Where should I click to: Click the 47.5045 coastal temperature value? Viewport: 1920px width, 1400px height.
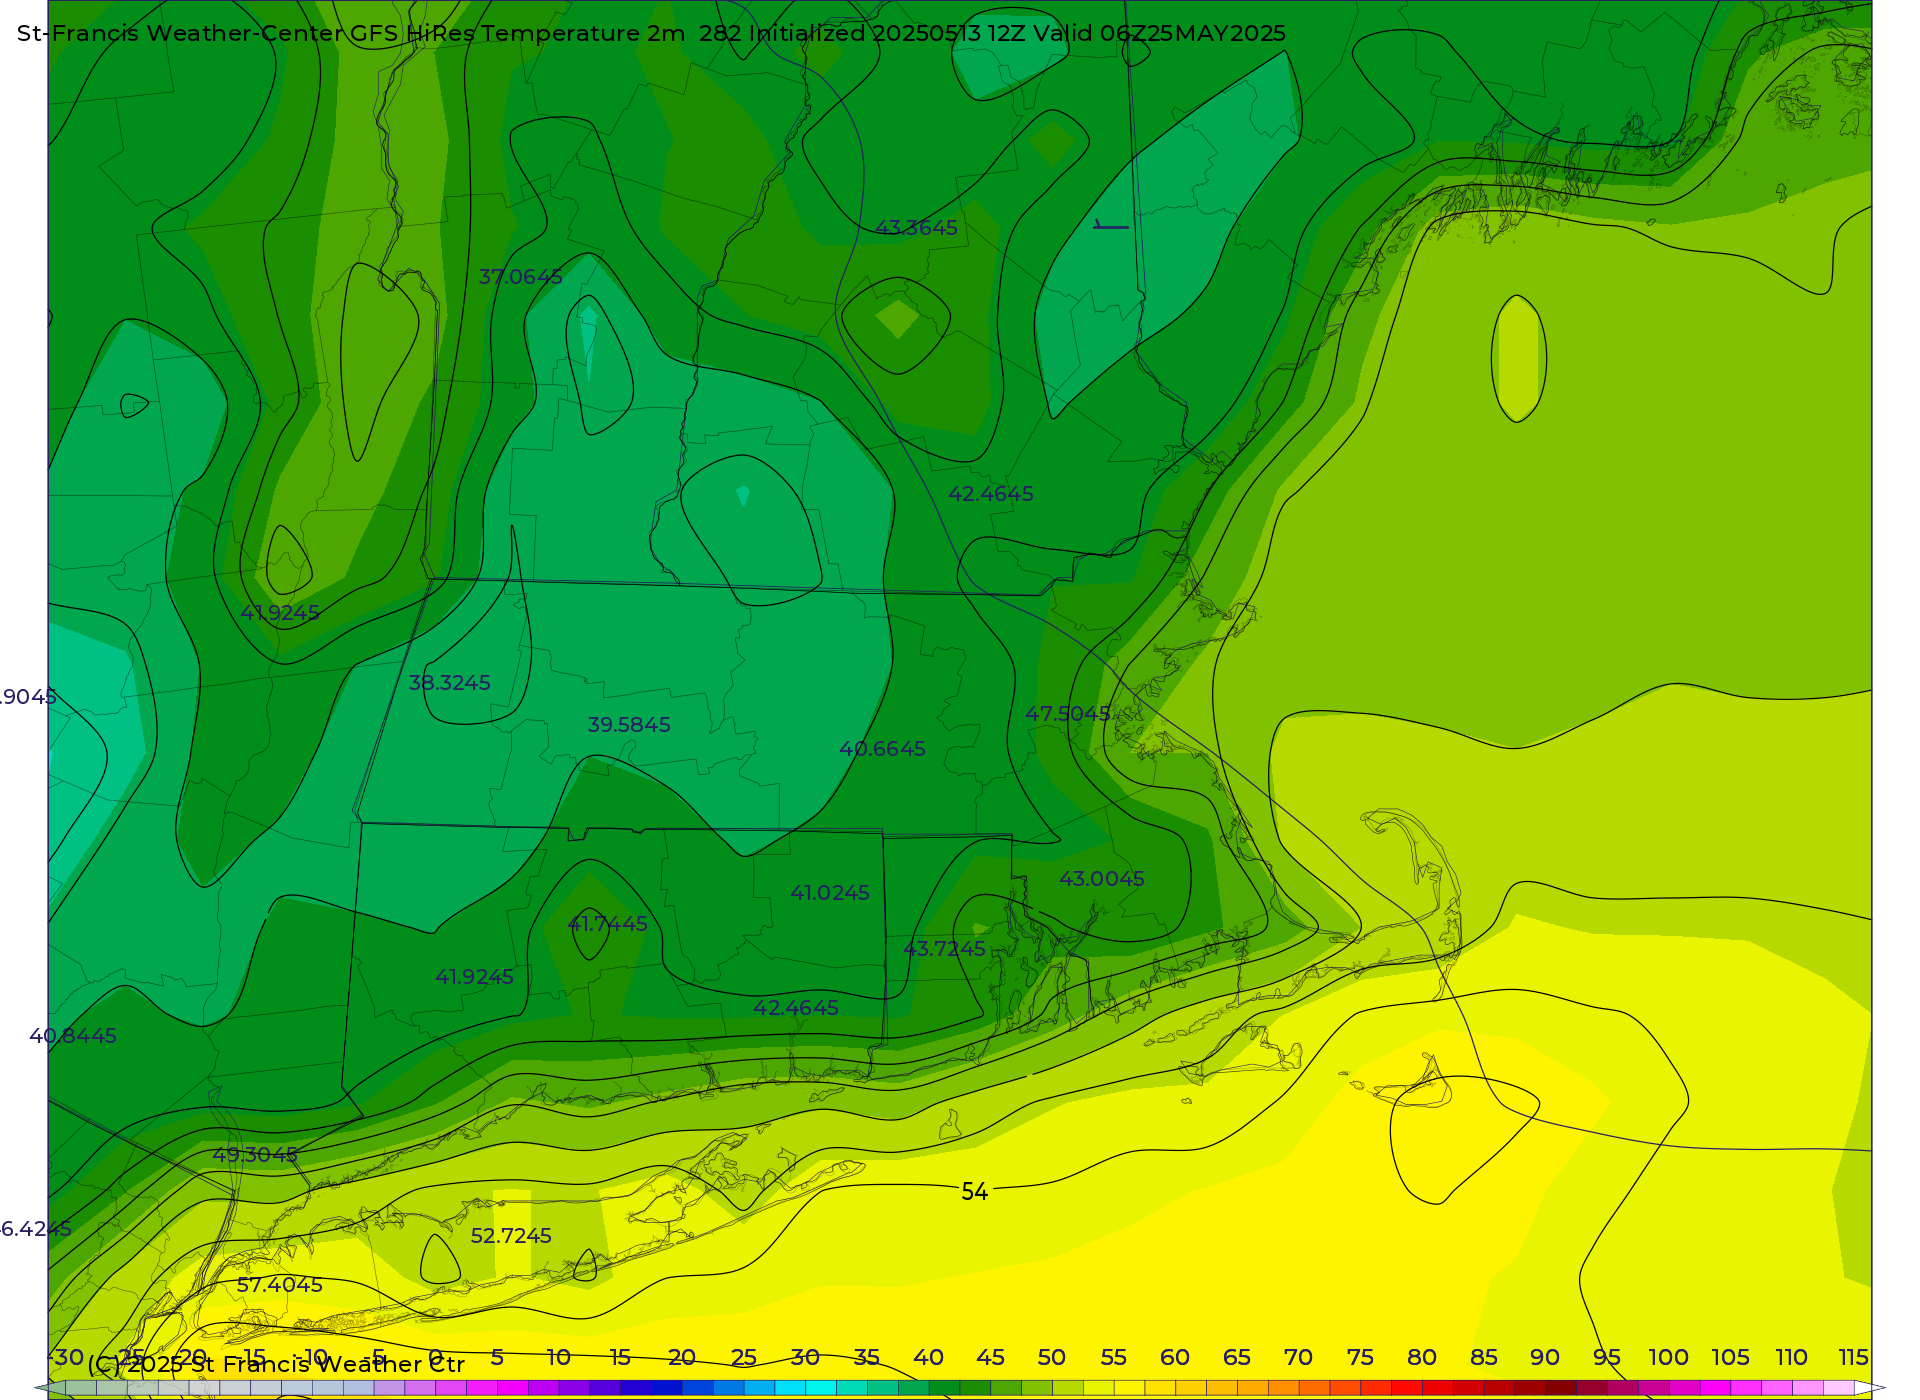[1068, 714]
